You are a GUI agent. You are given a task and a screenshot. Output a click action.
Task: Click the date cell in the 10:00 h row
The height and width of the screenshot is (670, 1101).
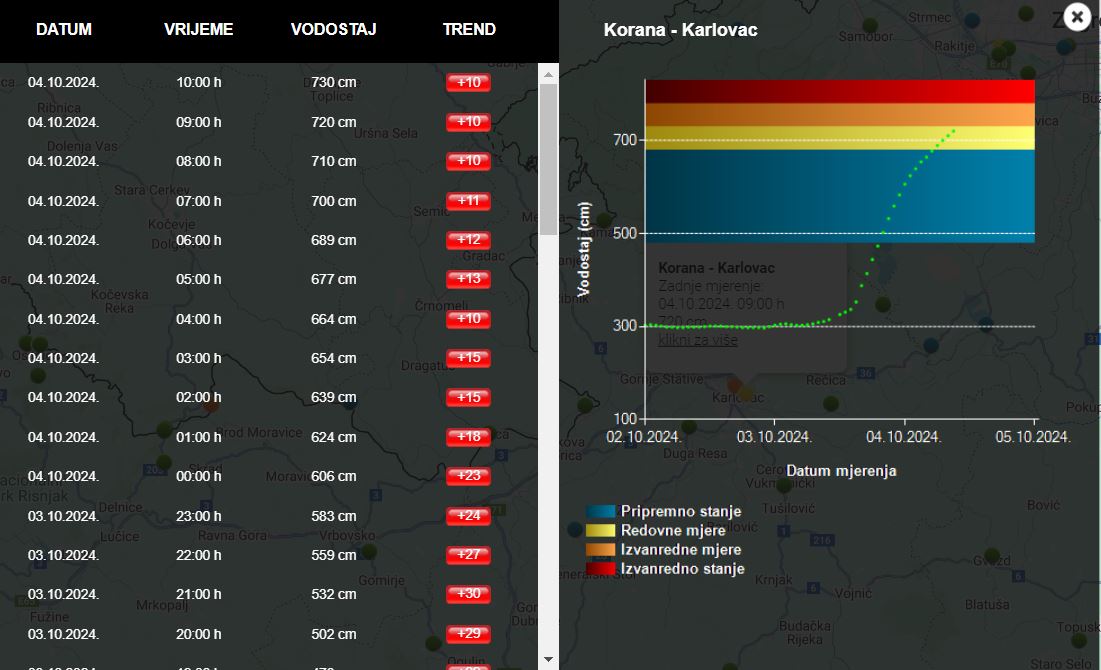(63, 82)
